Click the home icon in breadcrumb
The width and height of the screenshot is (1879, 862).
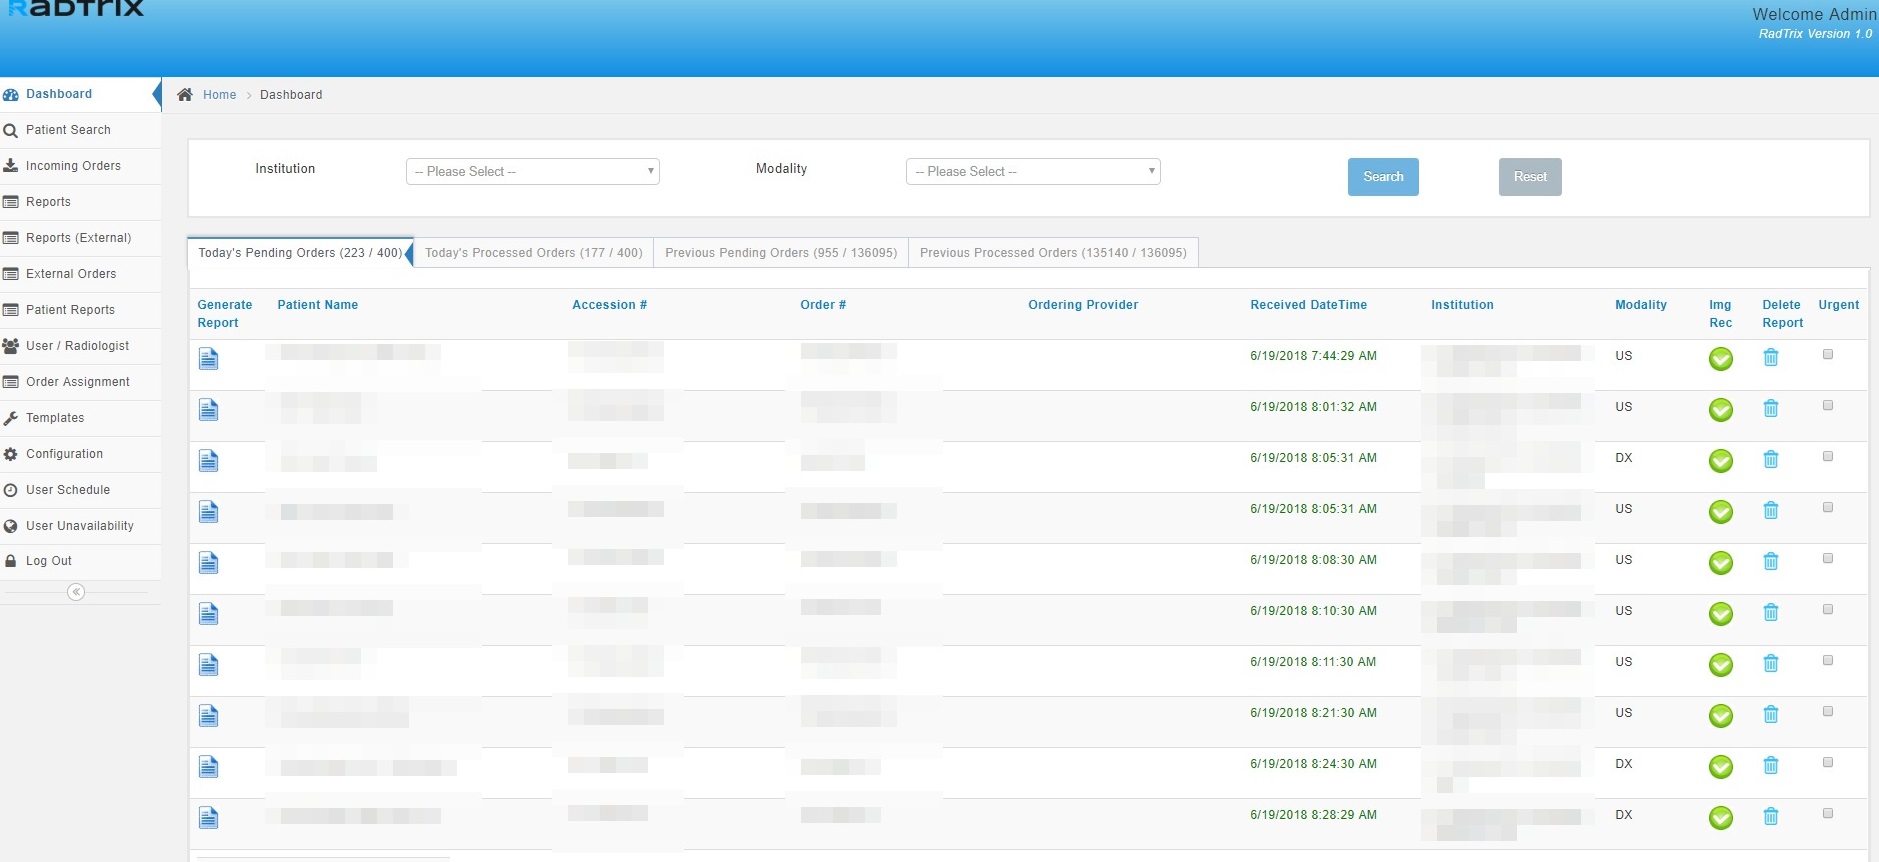[x=185, y=95]
